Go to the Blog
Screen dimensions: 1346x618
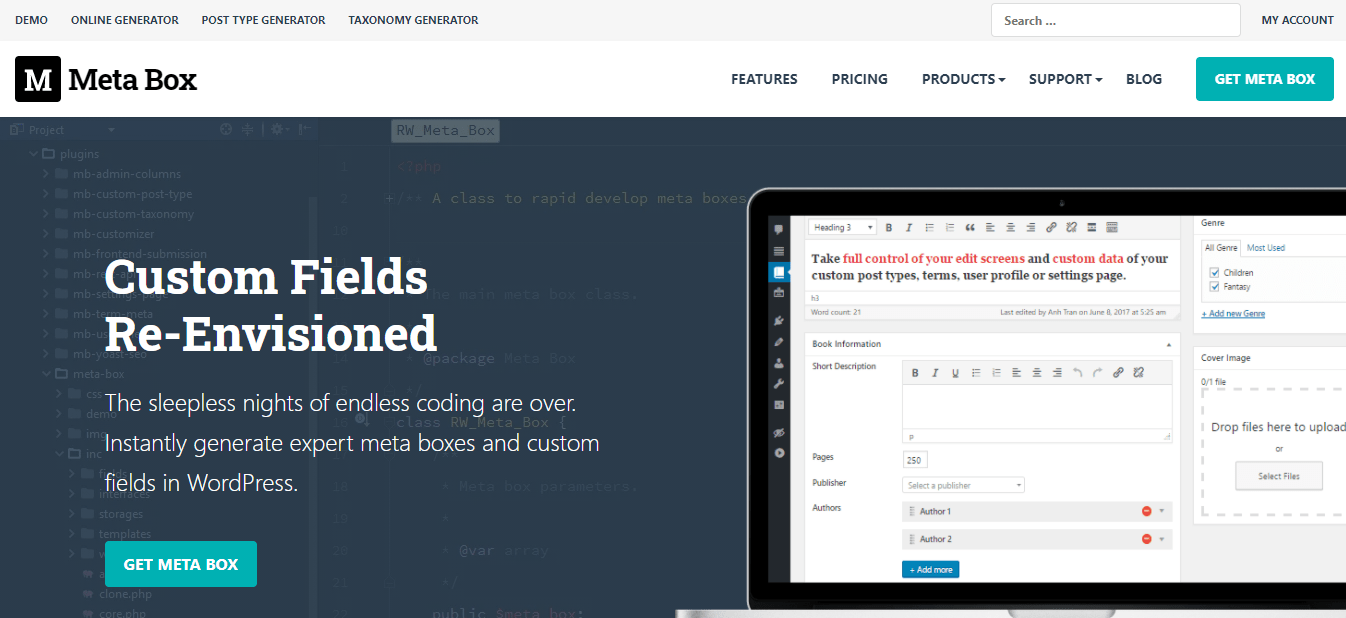pyautogui.click(x=1144, y=79)
